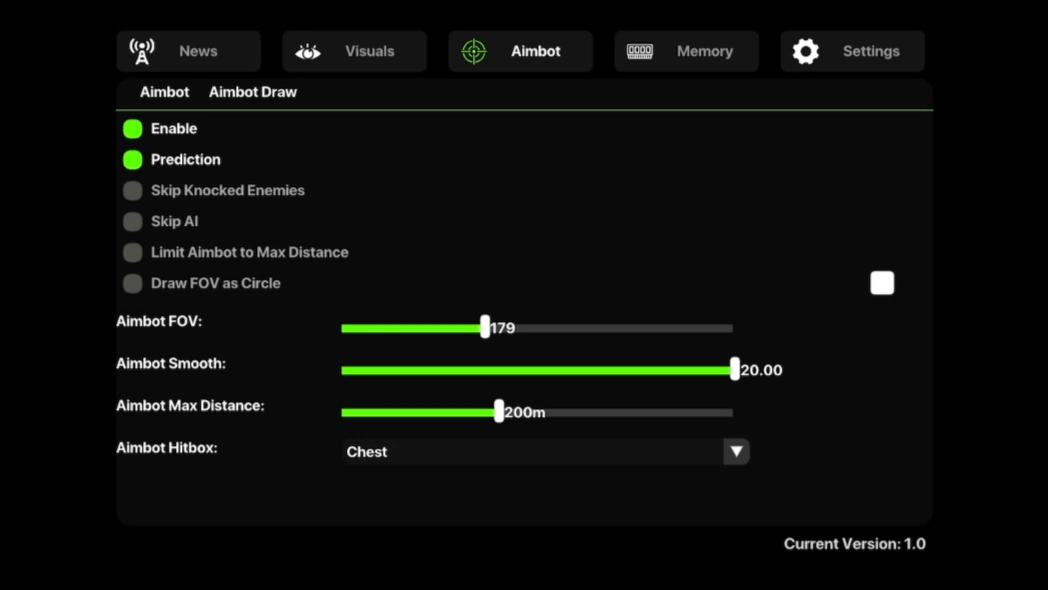The height and width of the screenshot is (590, 1048).
Task: Click the Aimbot Smooth slider handle
Action: [x=735, y=369]
